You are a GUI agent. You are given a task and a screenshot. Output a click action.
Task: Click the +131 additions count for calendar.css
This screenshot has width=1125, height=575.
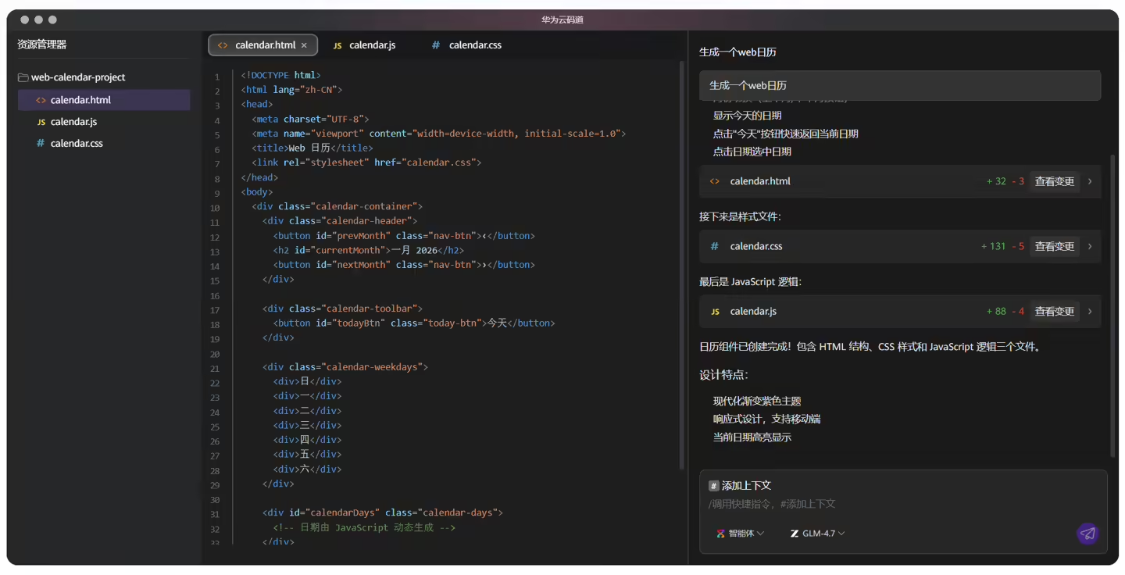993,246
